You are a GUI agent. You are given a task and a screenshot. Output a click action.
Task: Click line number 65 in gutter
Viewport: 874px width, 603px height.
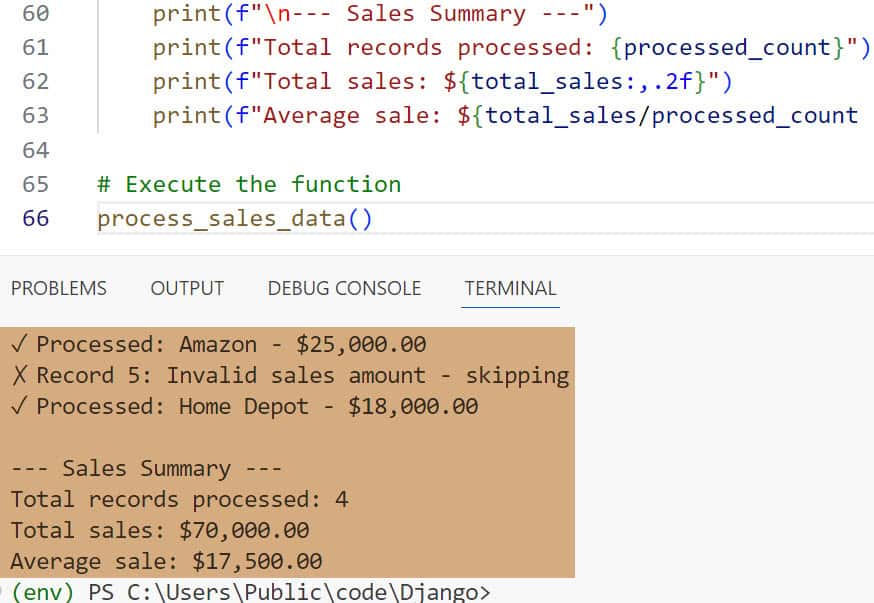tap(36, 184)
